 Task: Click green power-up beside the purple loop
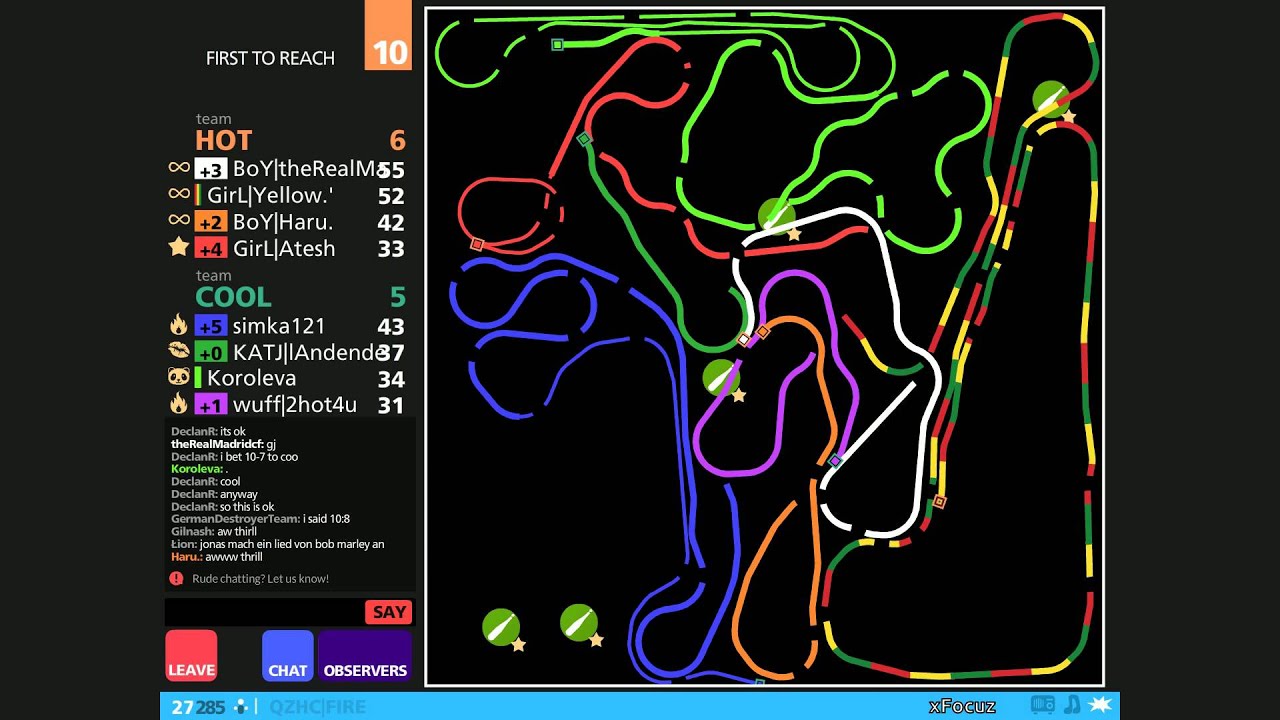(721, 378)
